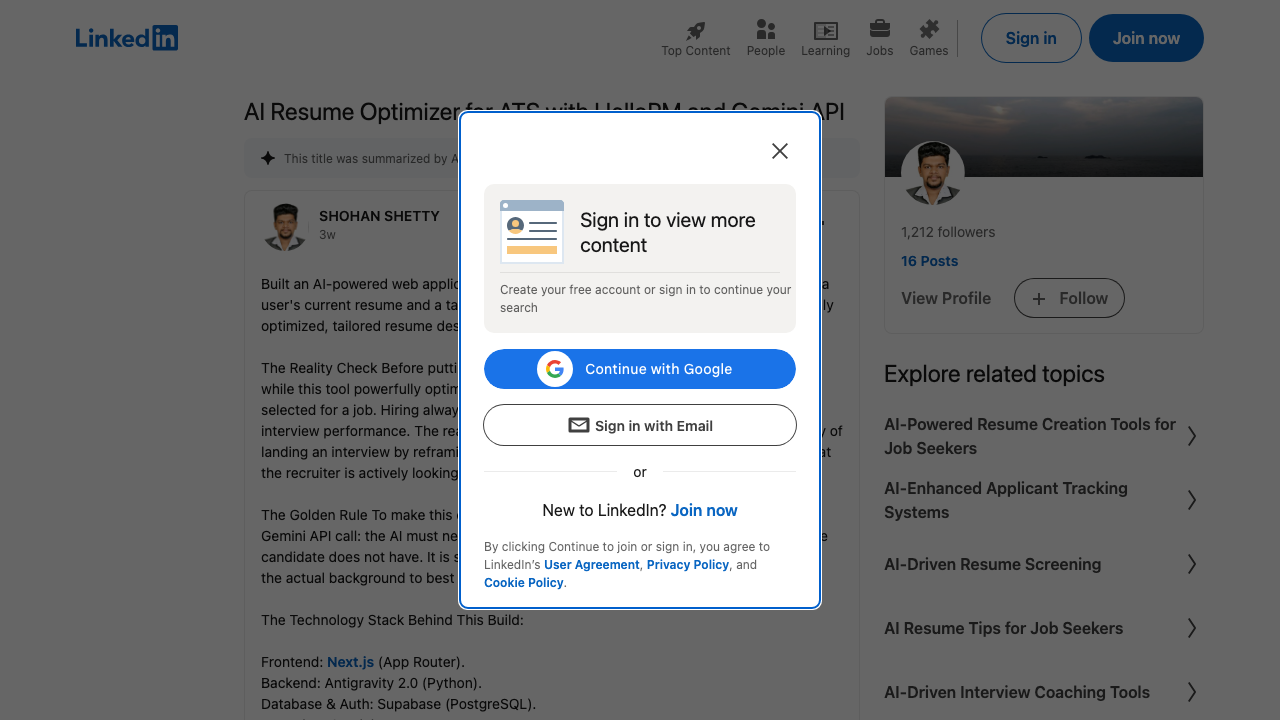Open sidebar profile photo
Screen dimensions: 1280x720
tap(933, 173)
